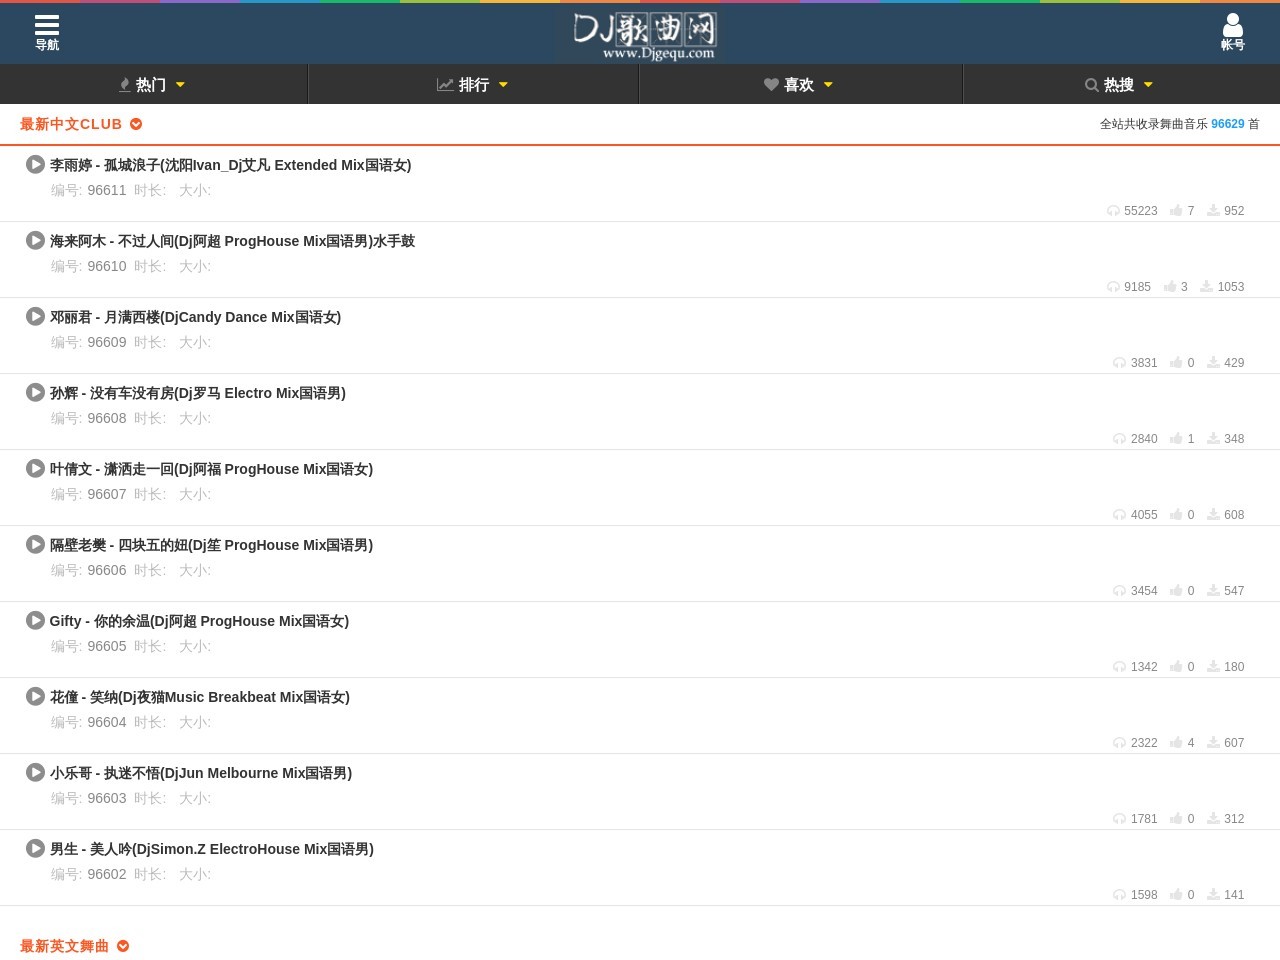This screenshot has width=1280, height=960.
Task: Like song 96609 with thumbs-up icon
Action: click(x=1176, y=362)
